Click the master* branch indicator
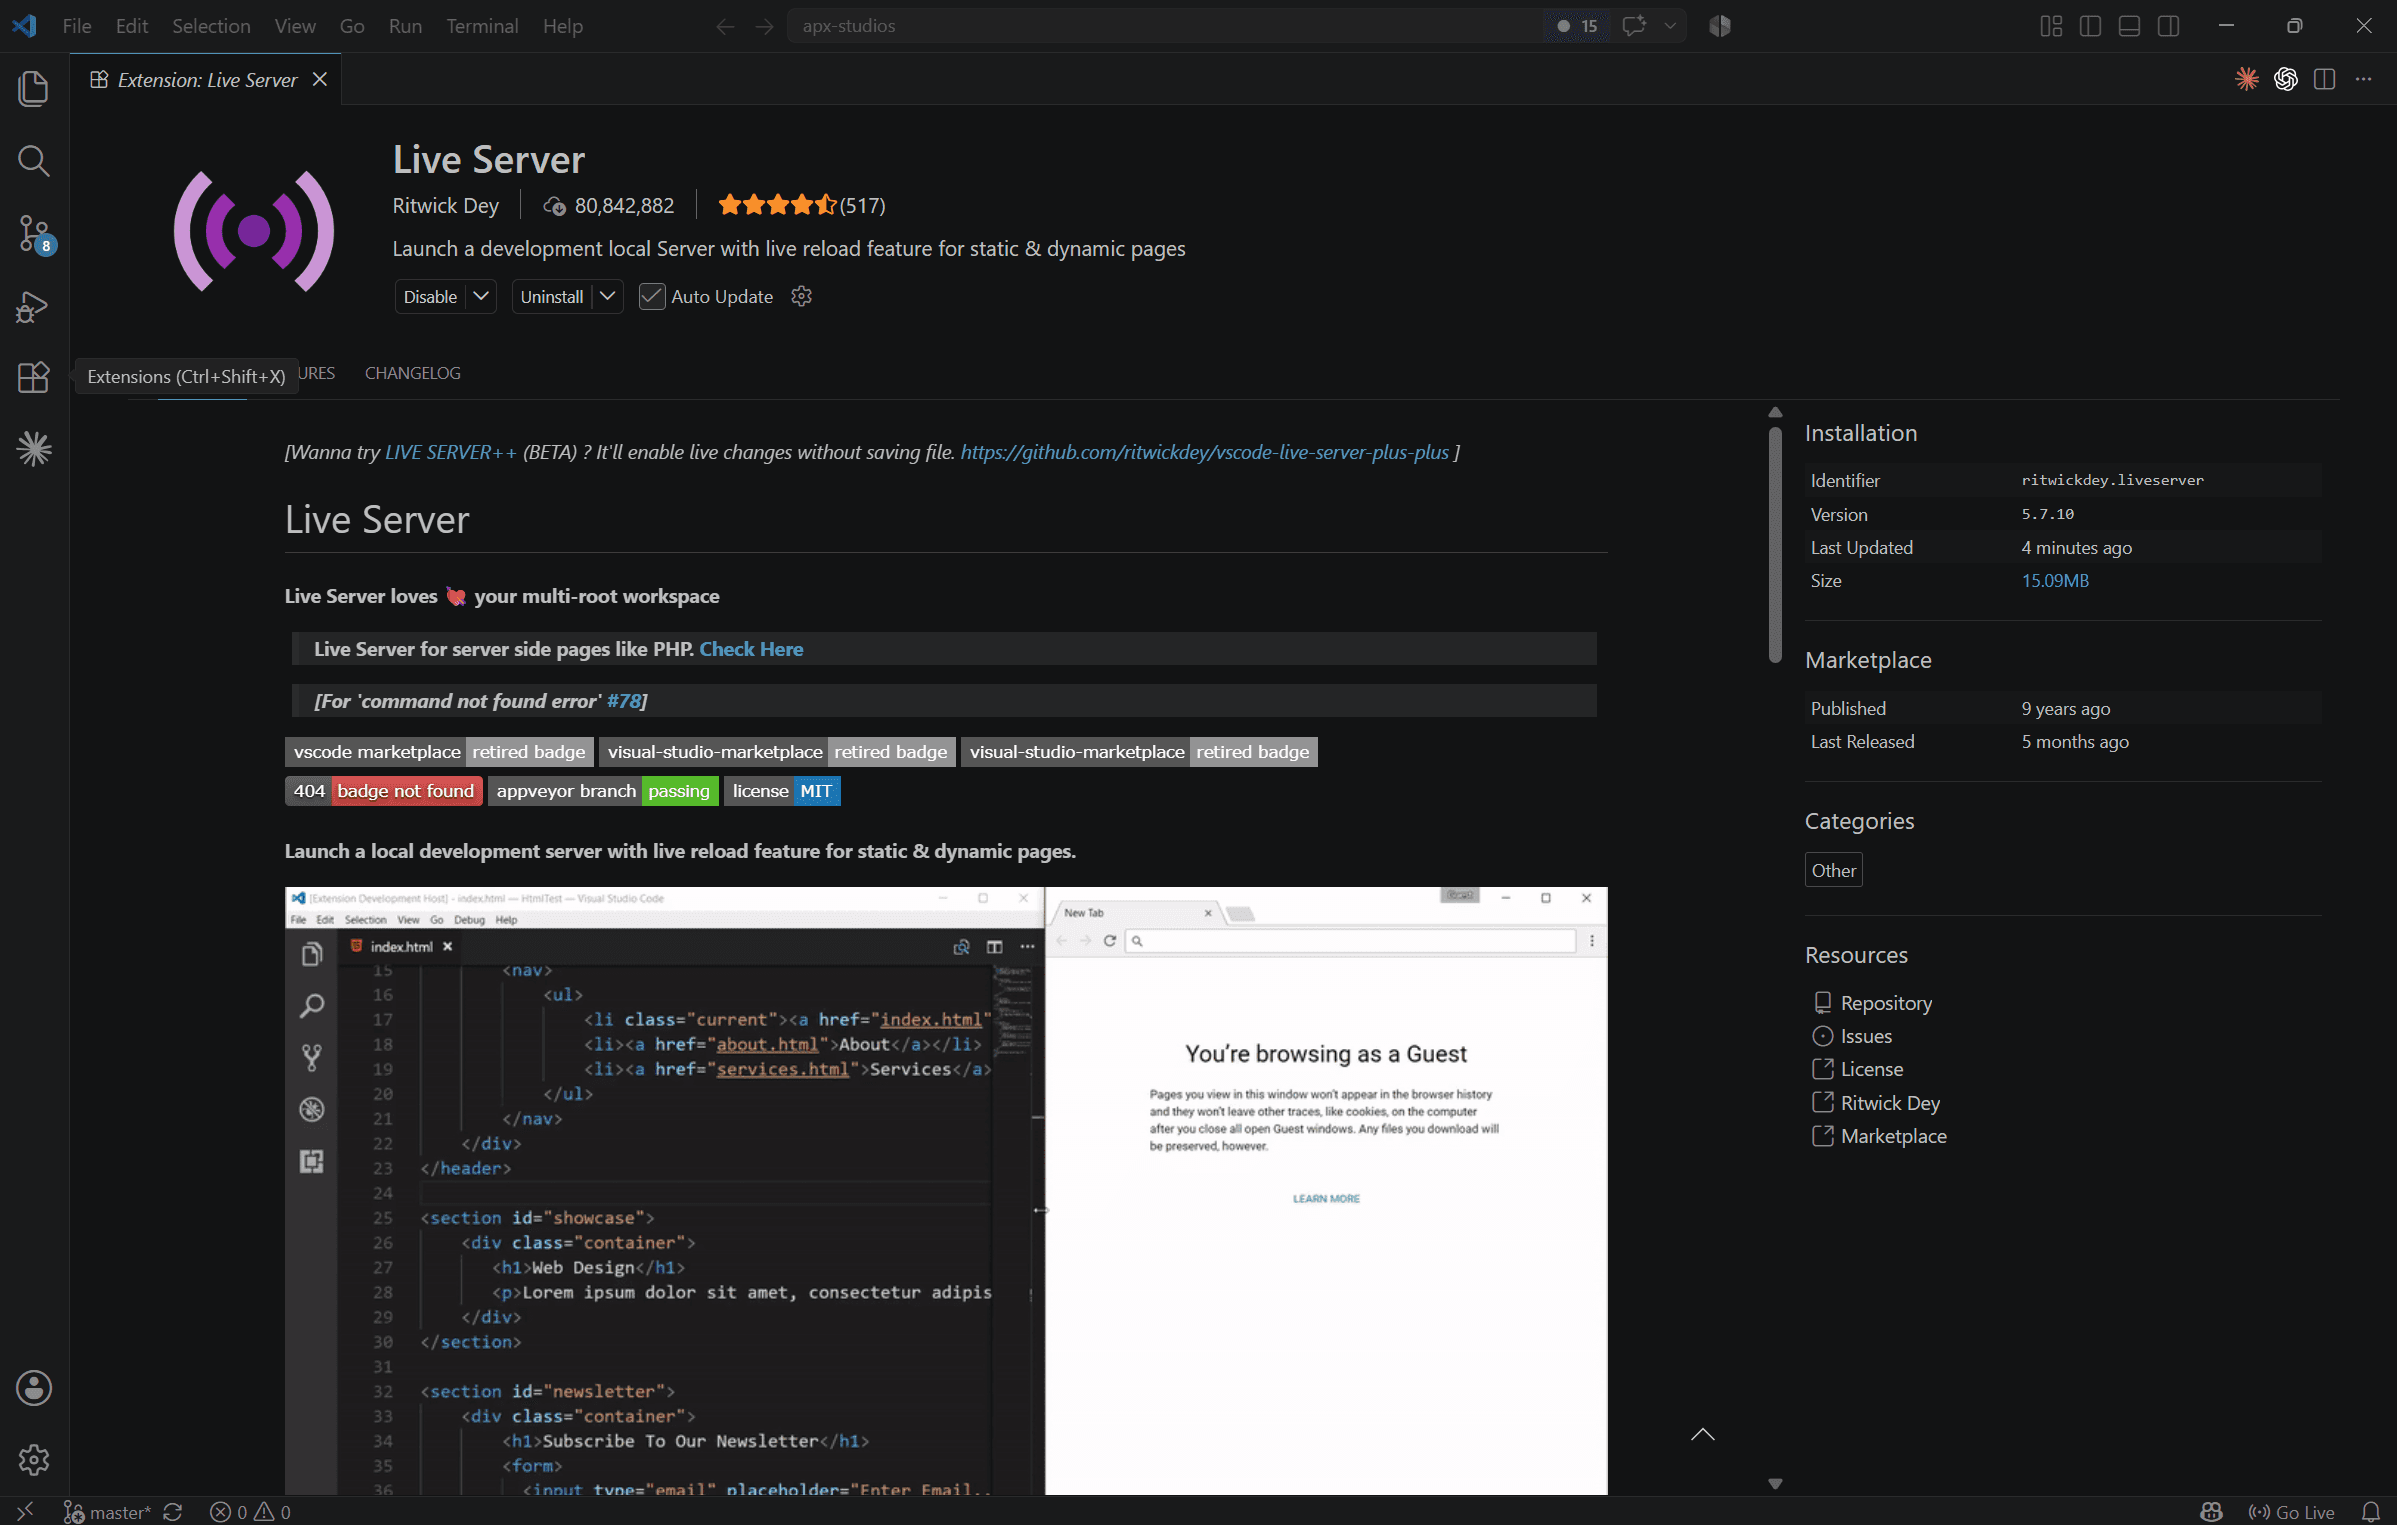Viewport: 2397px width, 1525px height. coord(107,1512)
